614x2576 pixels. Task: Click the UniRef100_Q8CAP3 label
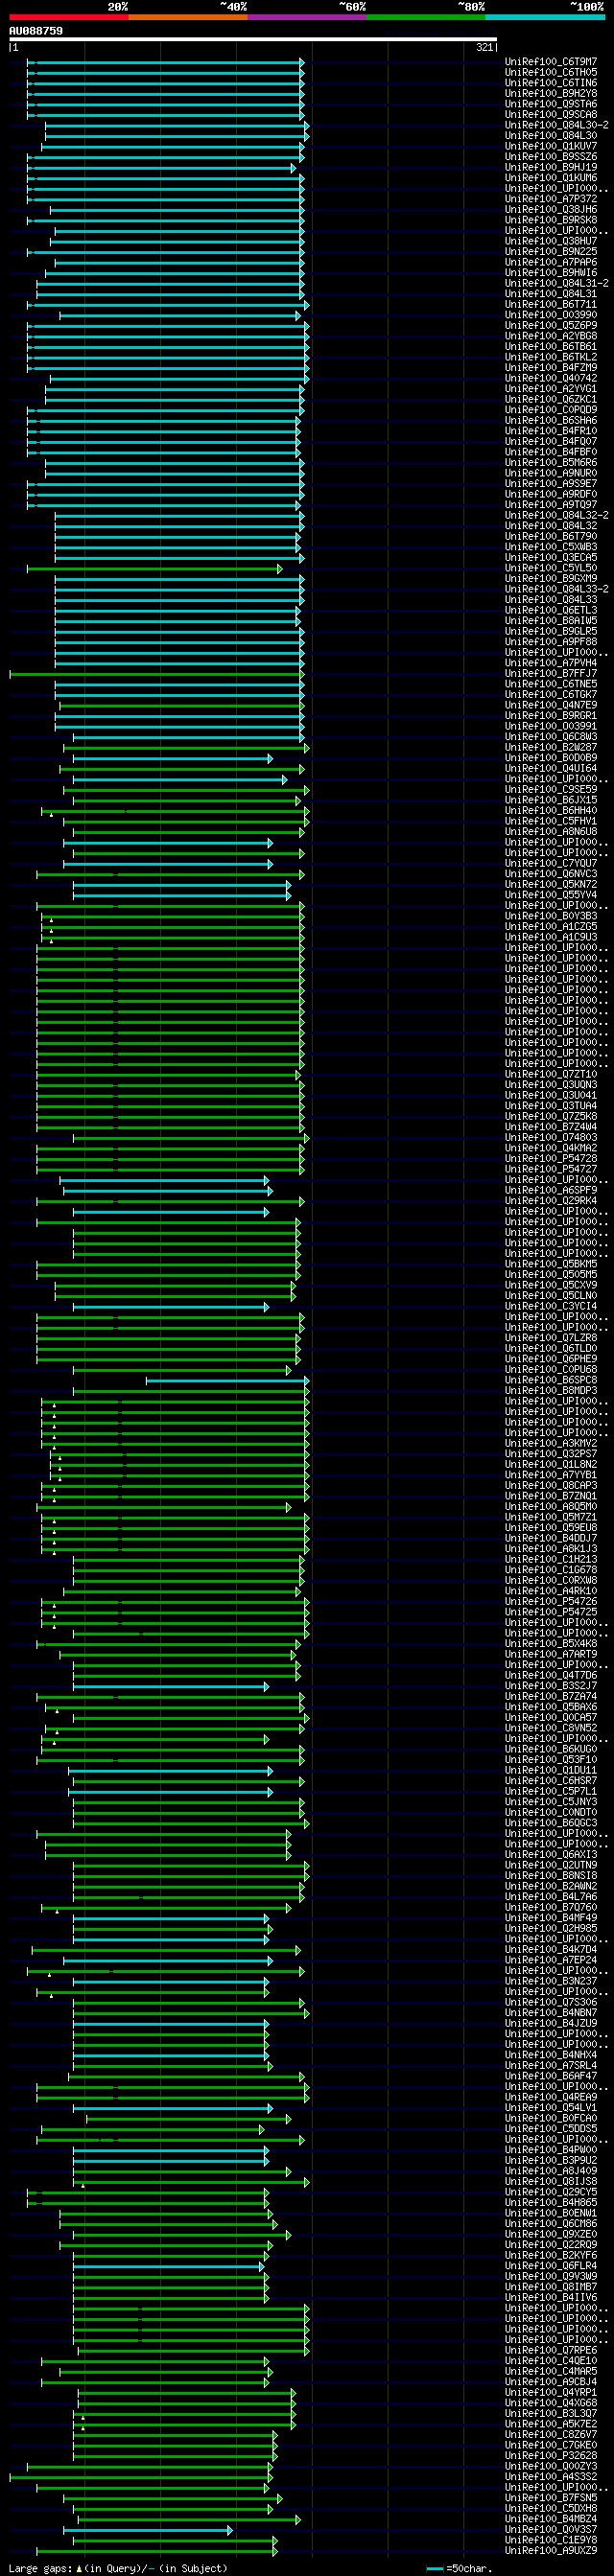[x=551, y=1485]
